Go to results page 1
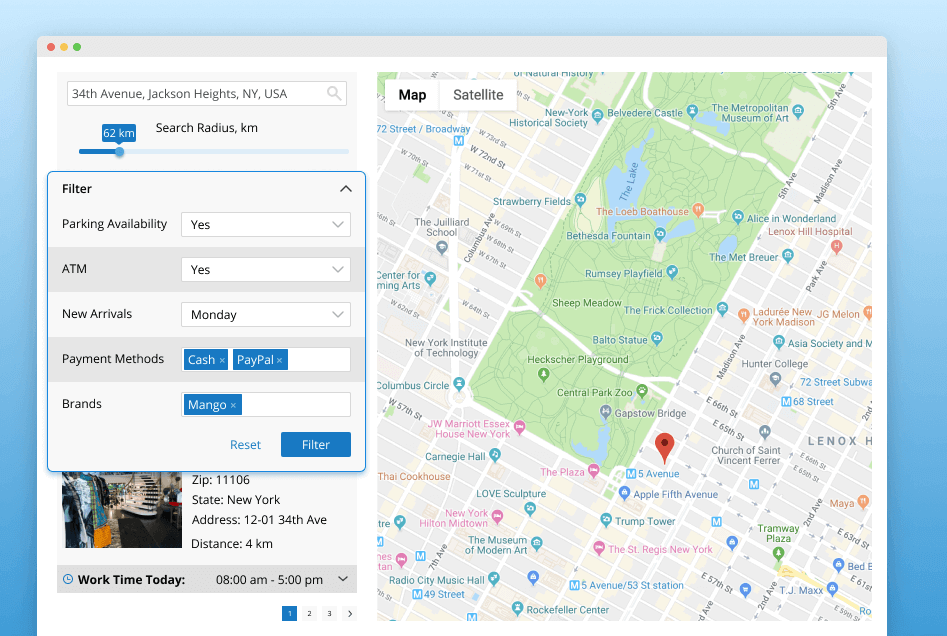Screen dimensions: 947x636 (x=289, y=613)
